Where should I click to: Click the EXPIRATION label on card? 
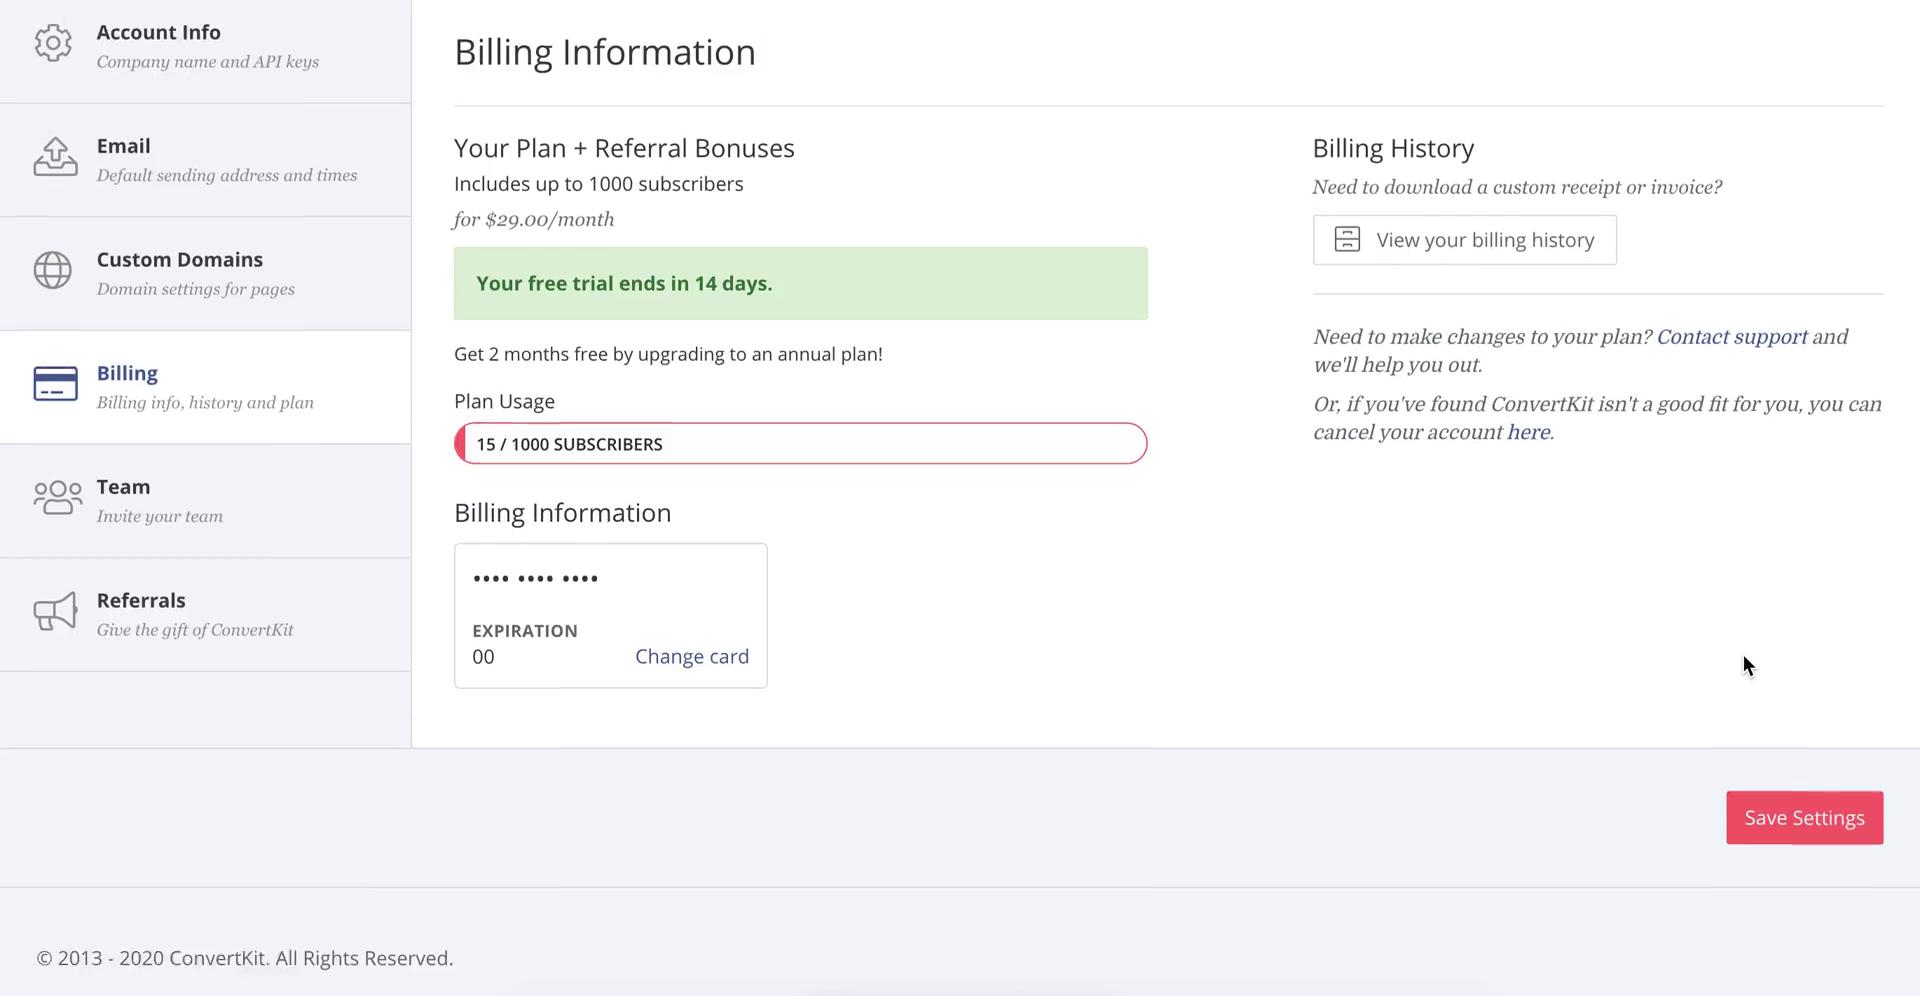[x=525, y=631]
